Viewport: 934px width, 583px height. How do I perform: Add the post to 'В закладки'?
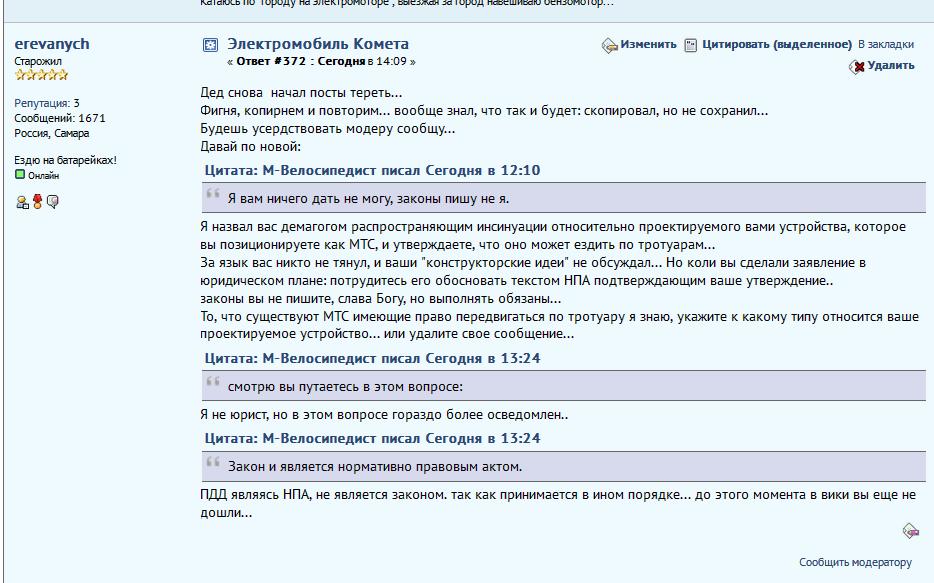[885, 44]
